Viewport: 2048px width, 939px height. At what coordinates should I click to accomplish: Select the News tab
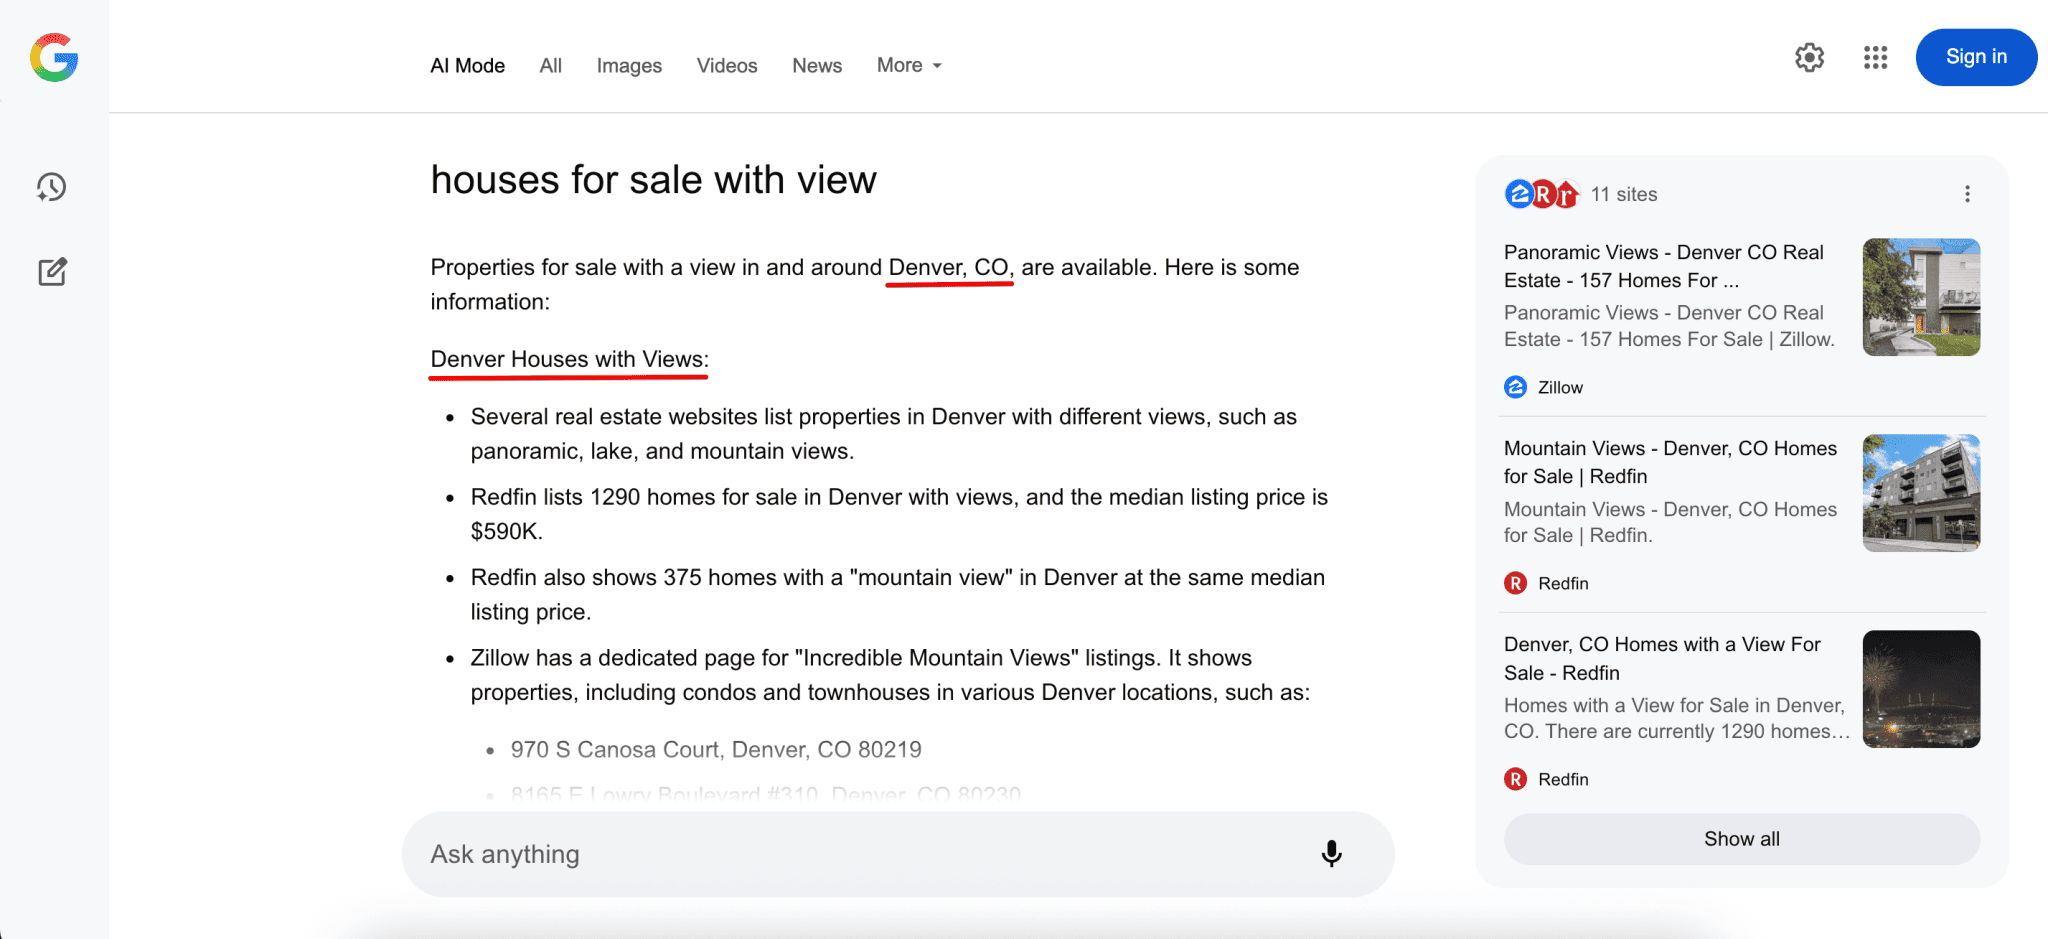coord(817,65)
